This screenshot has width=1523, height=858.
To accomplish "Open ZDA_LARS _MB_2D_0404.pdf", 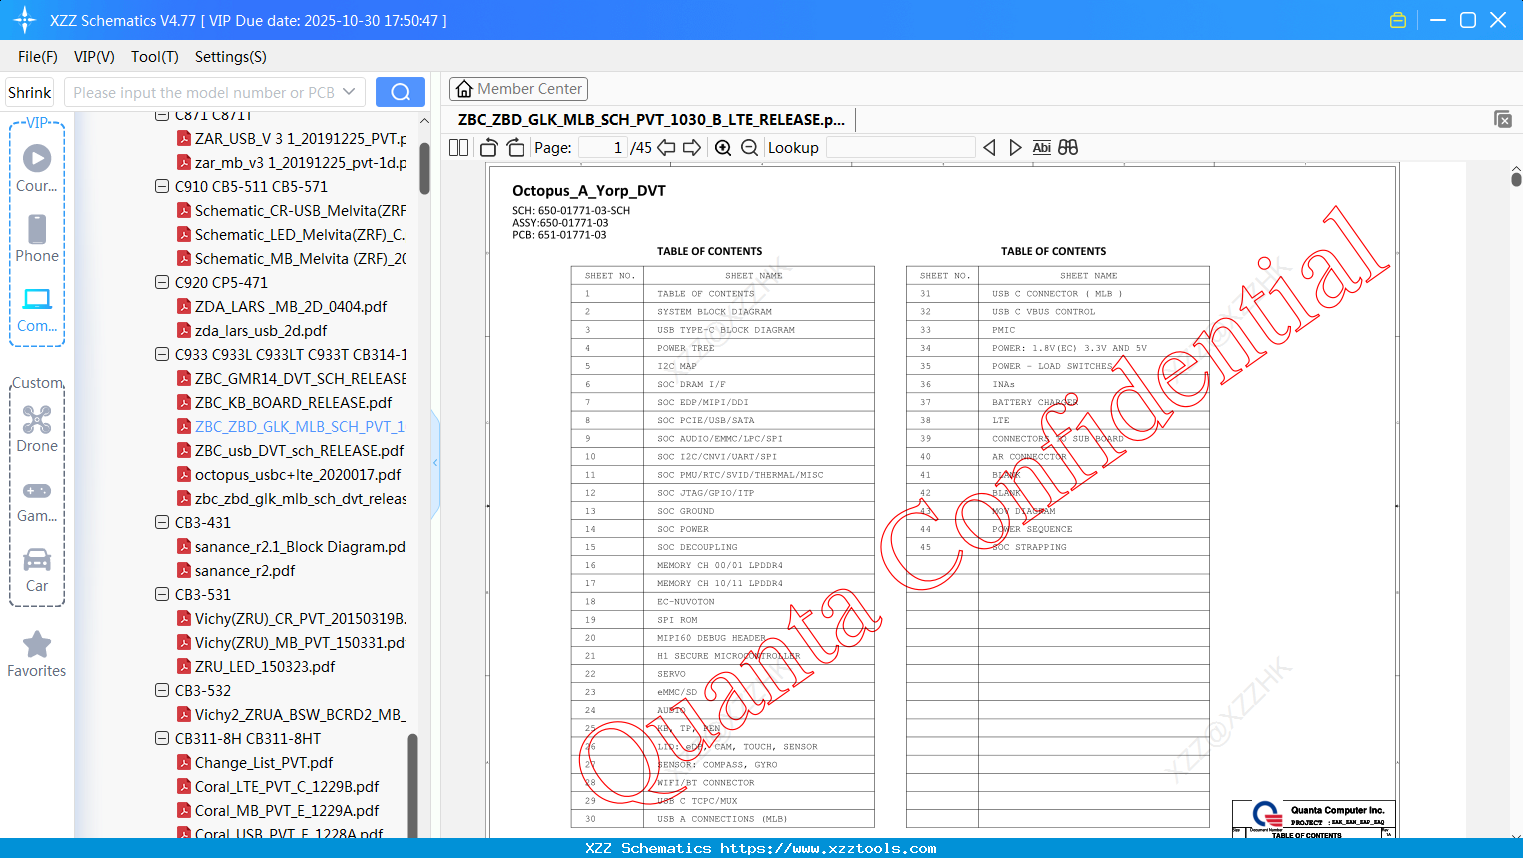I will 291,306.
